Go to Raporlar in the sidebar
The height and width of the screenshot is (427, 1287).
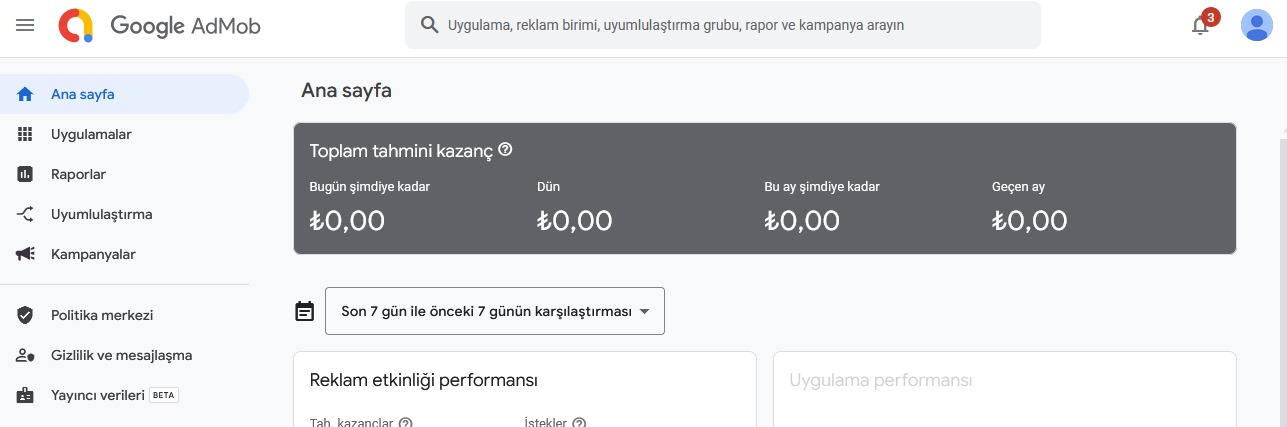point(78,174)
